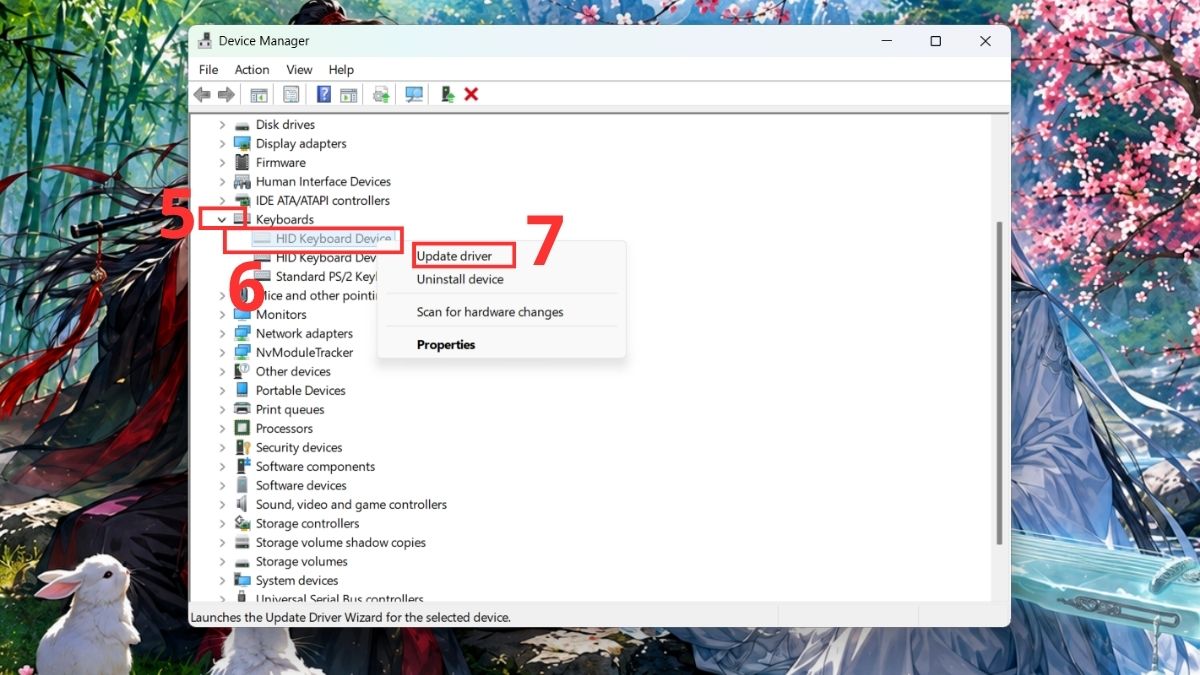Viewport: 1200px width, 675px height.
Task: Open the View menu
Action: 299,69
